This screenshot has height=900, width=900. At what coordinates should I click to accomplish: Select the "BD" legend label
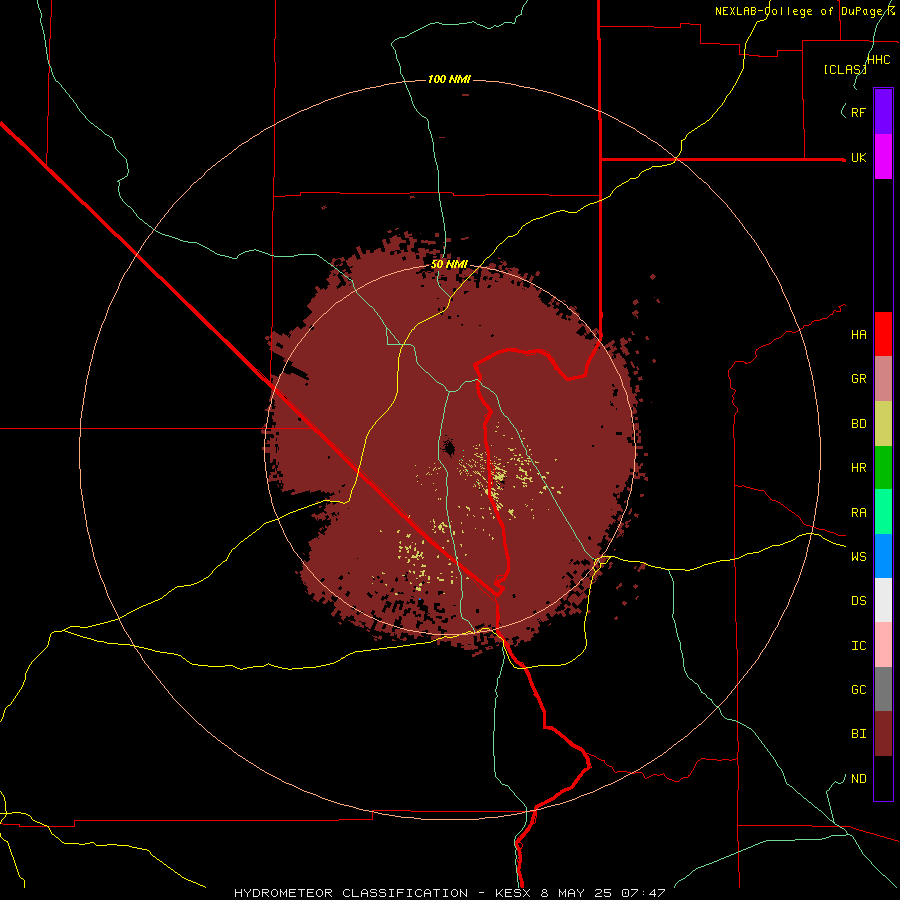tap(858, 424)
